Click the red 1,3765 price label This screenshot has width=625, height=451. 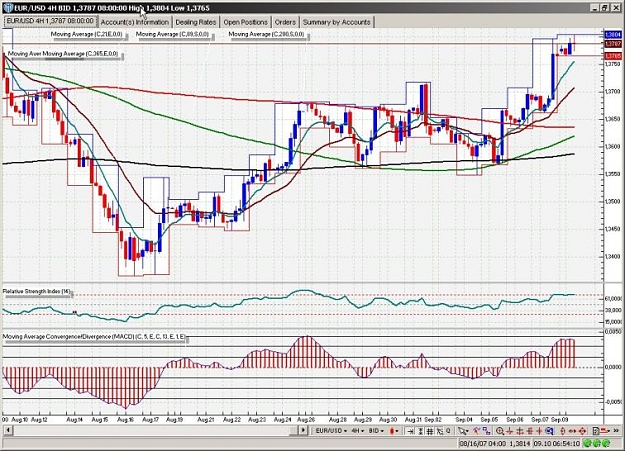point(613,56)
